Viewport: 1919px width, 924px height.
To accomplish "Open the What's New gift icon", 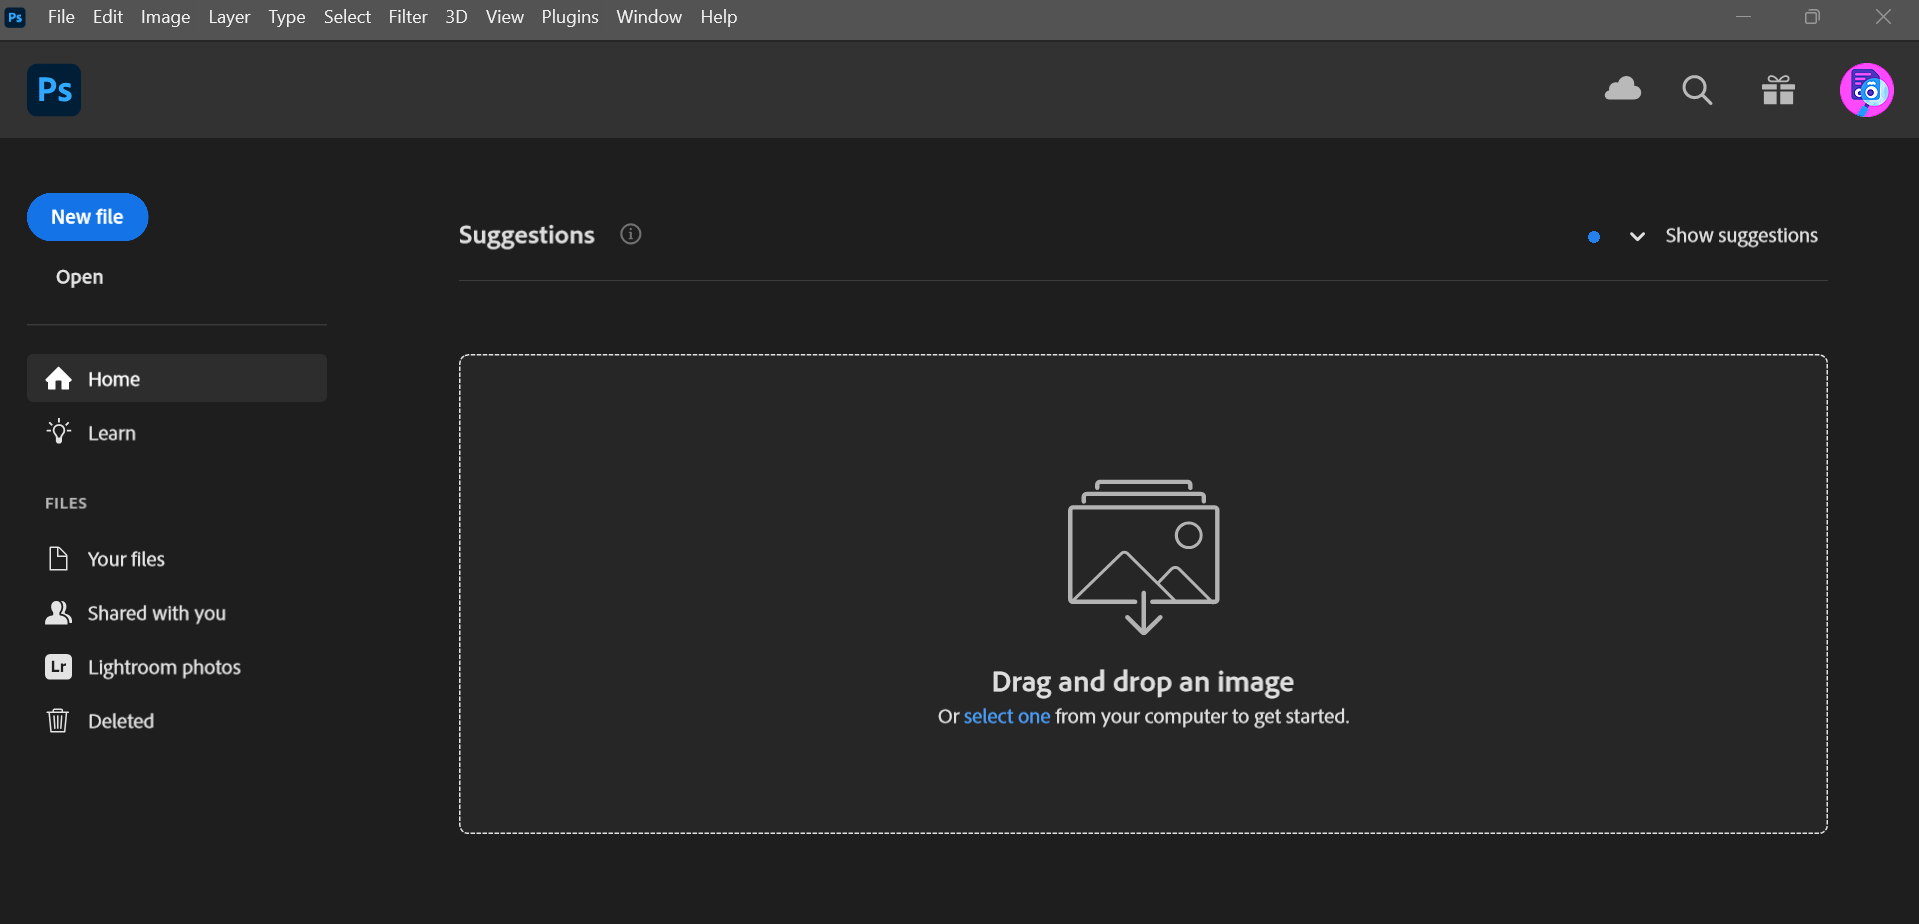I will click(1778, 90).
